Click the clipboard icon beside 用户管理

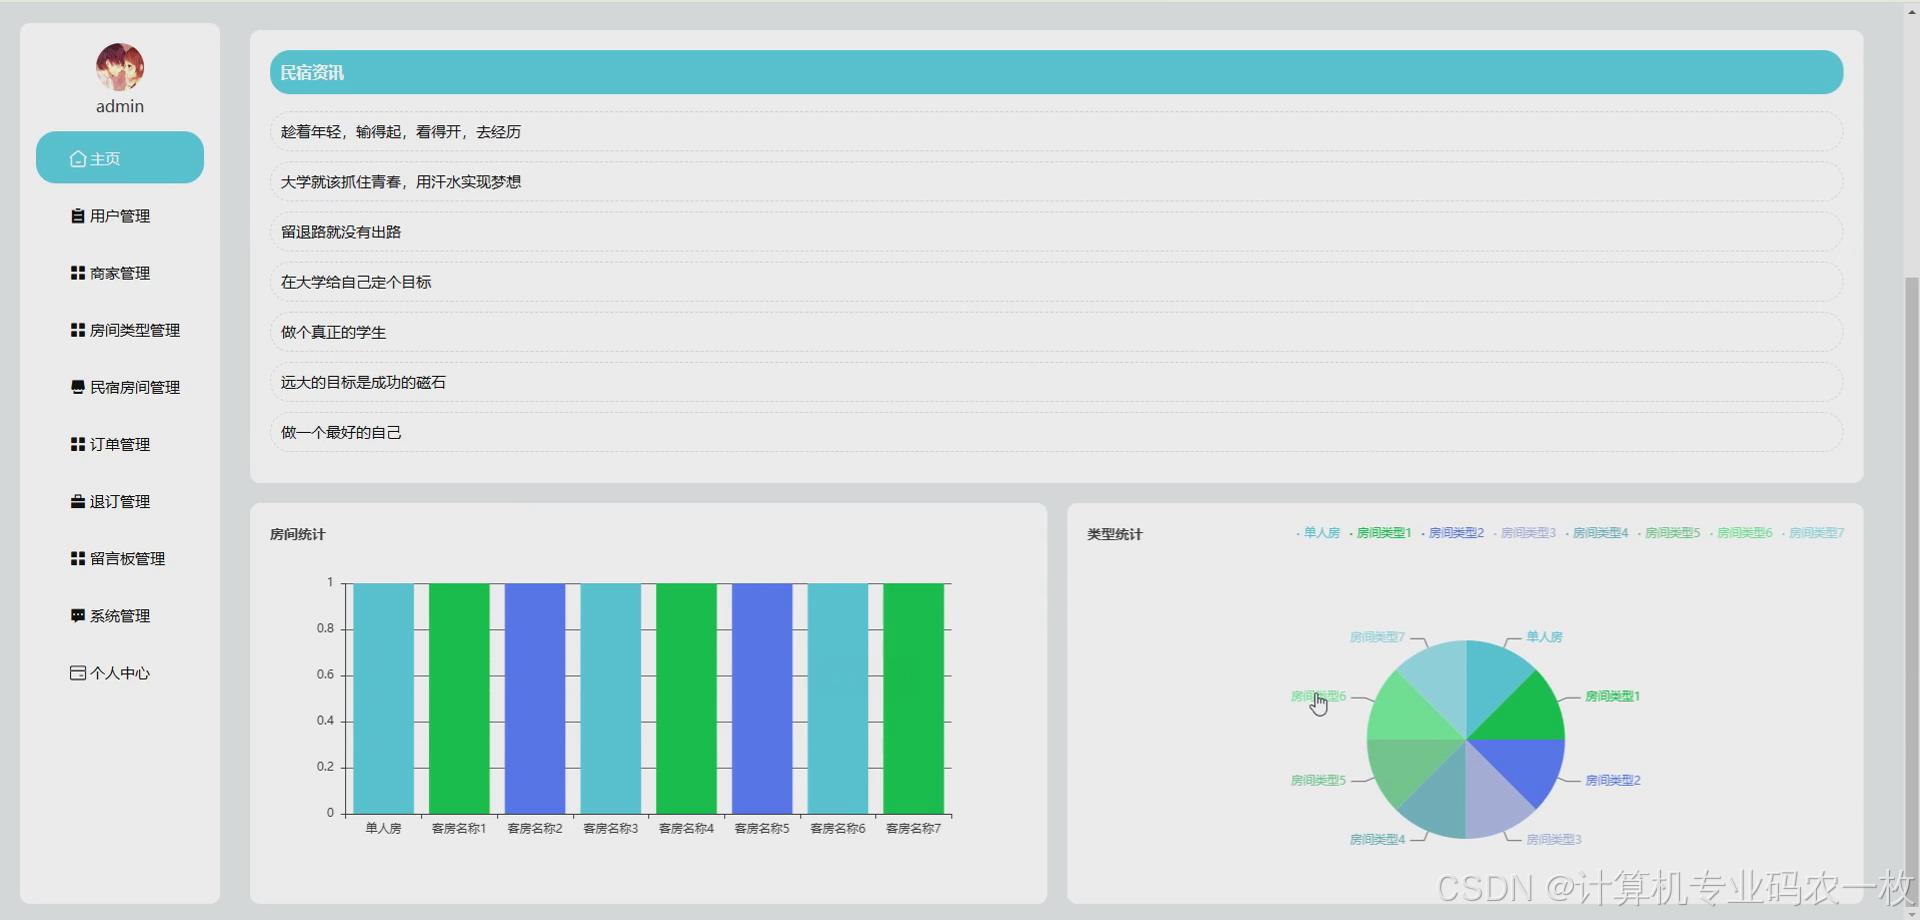click(78, 216)
